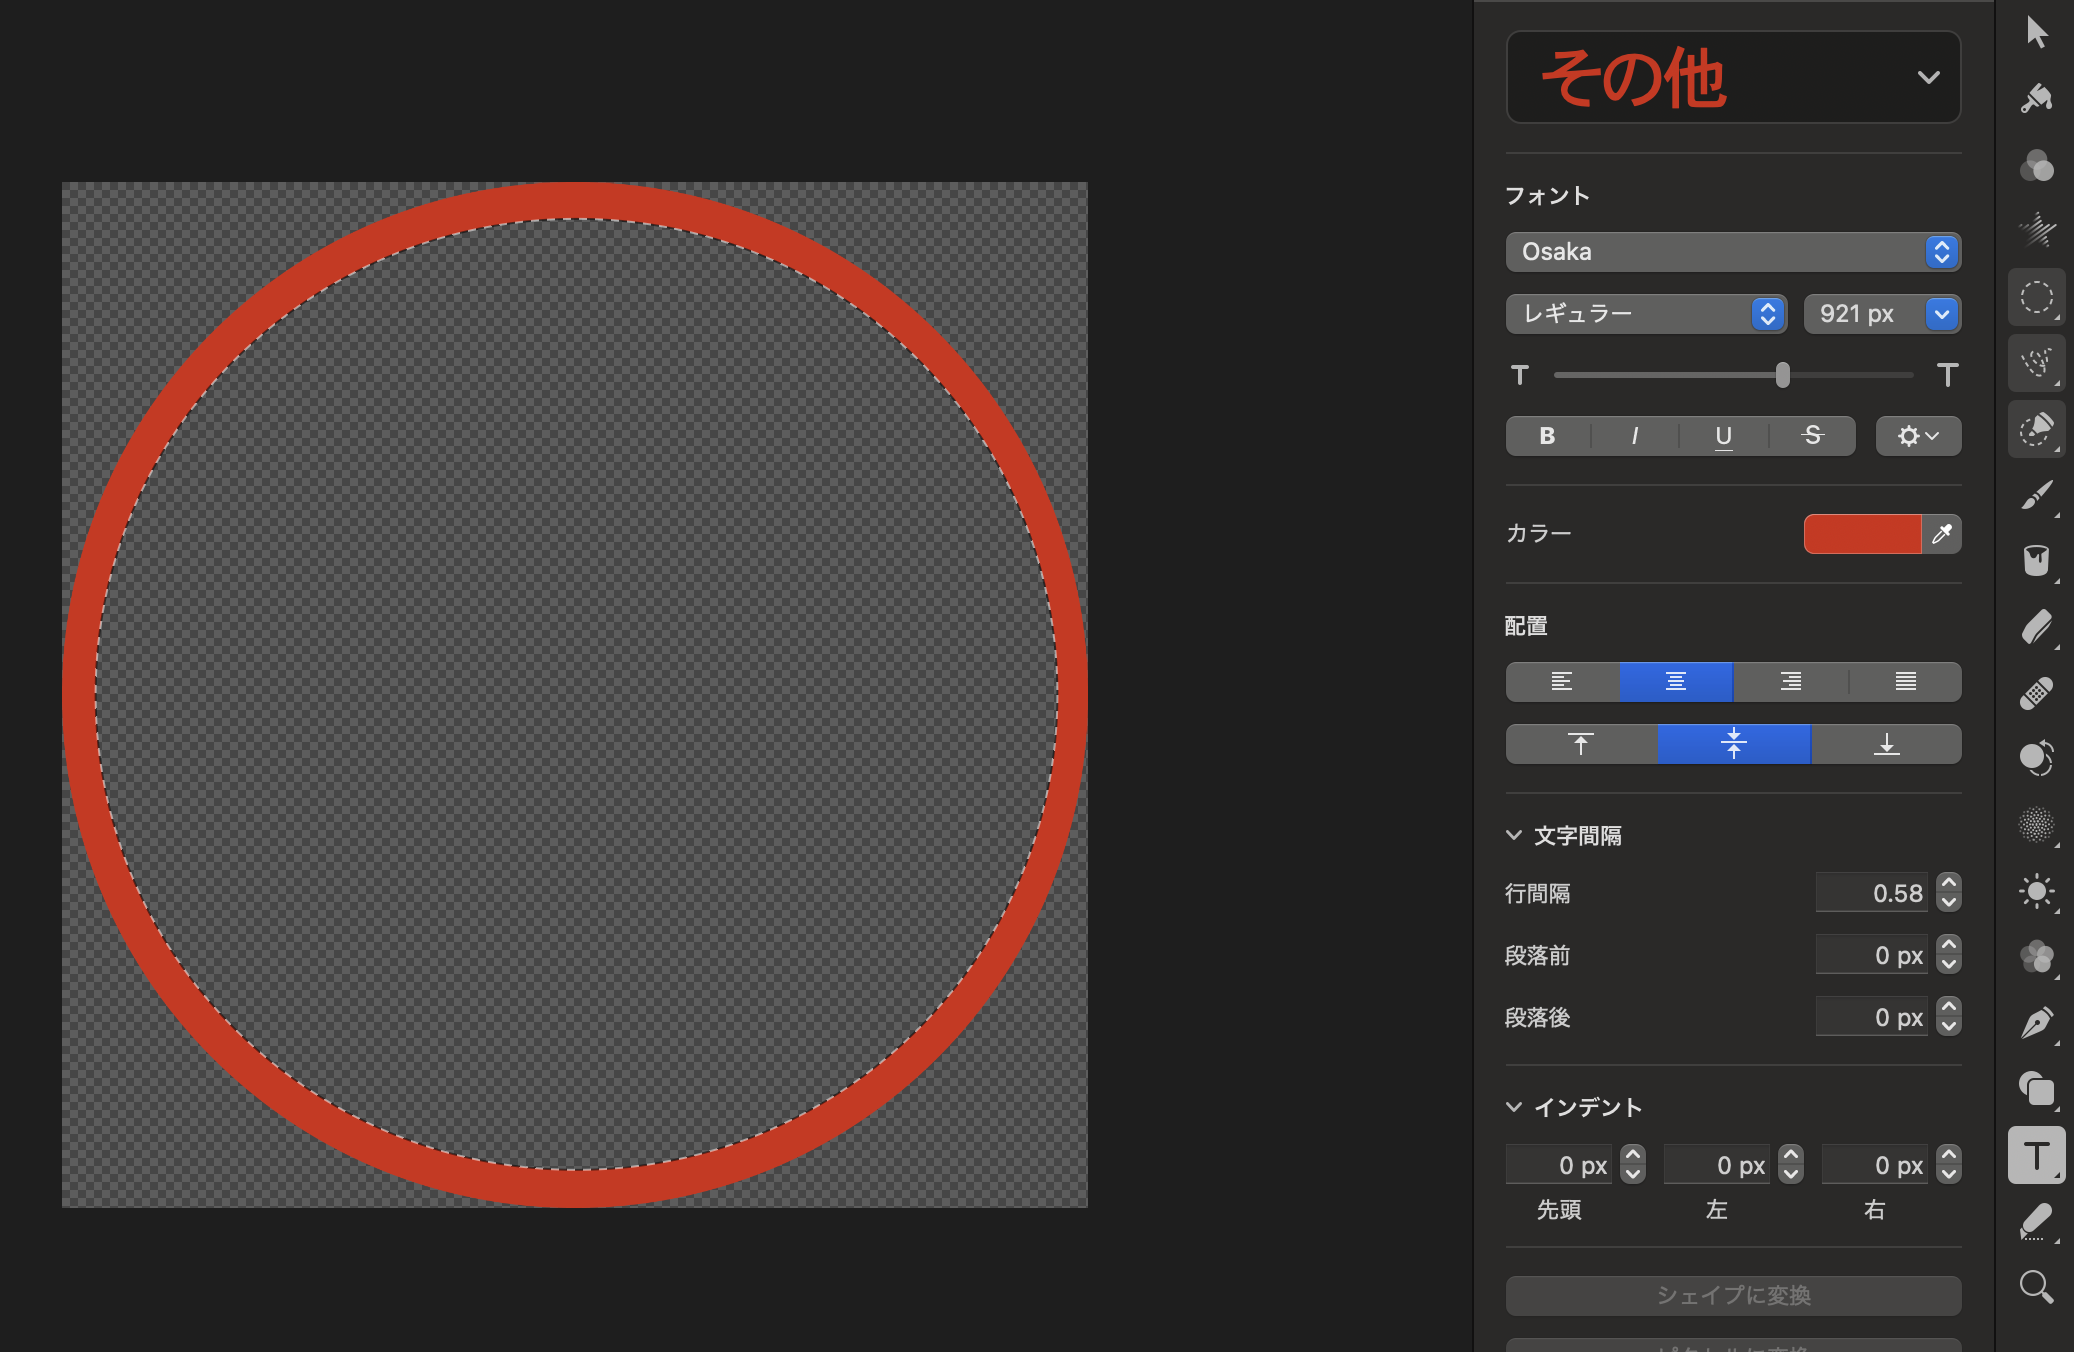Select the Type tool

tap(2036, 1155)
